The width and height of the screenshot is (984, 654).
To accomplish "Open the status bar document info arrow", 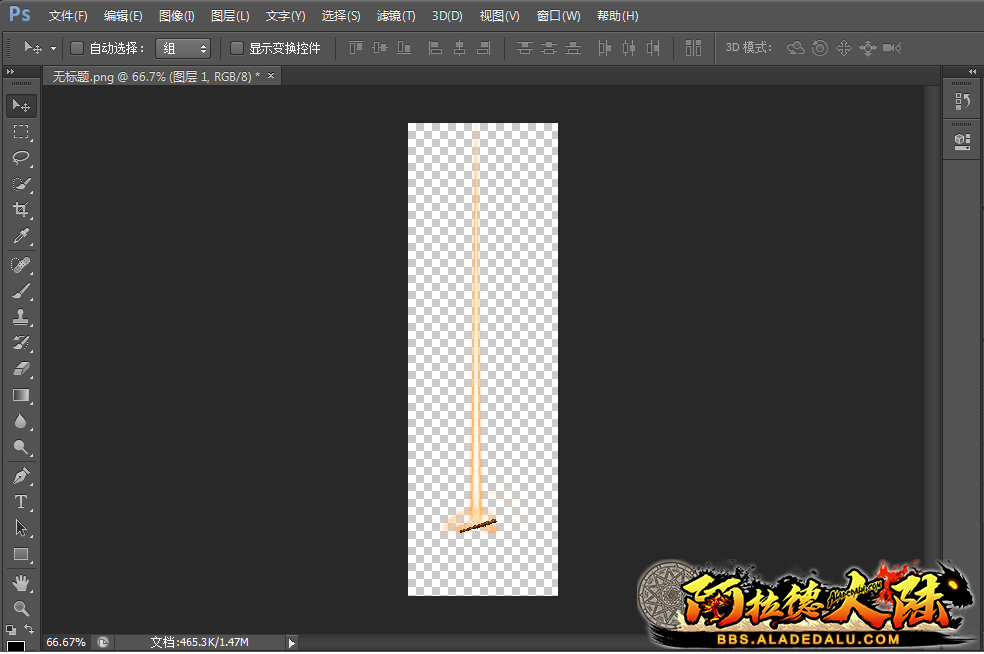I will [292, 642].
